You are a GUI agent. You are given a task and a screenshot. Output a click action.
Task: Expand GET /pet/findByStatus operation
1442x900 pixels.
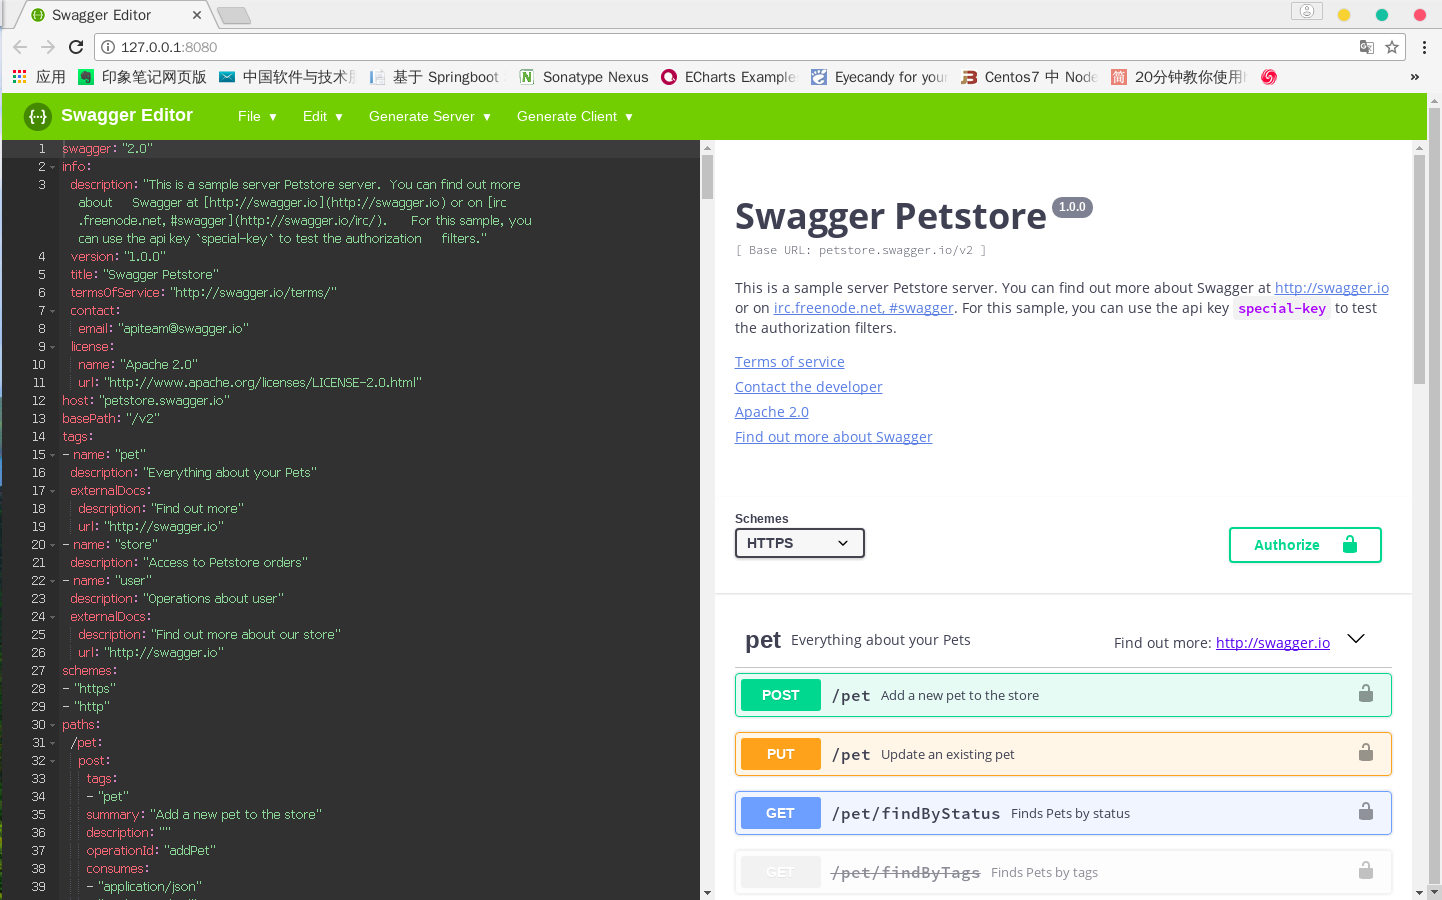pyautogui.click(x=1063, y=813)
